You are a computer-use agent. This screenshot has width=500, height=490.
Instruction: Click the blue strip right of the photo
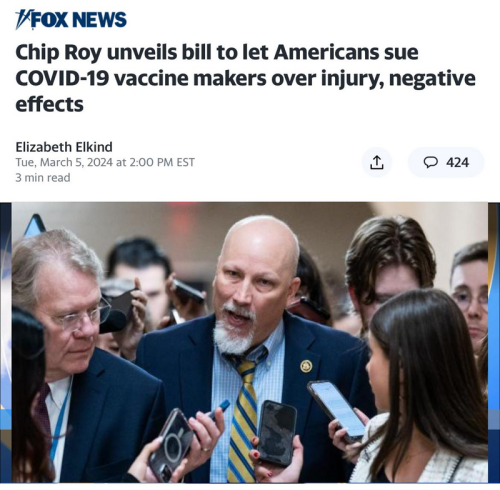(494, 342)
